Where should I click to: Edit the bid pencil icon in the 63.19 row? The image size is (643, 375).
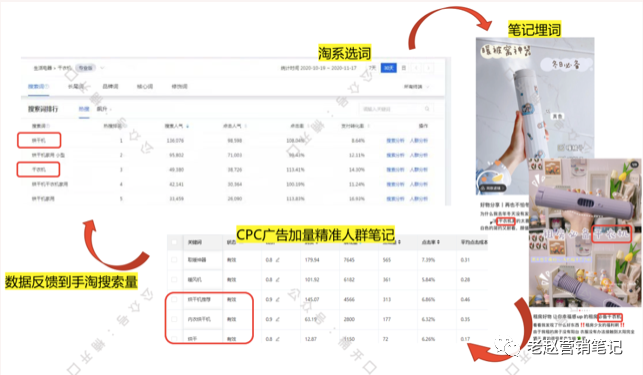point(277,319)
